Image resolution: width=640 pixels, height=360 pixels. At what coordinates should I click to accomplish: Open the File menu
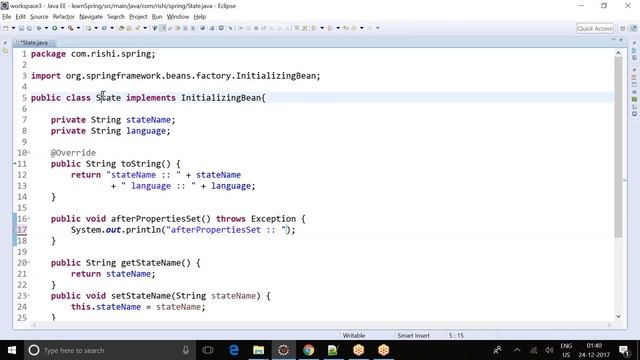[x=7, y=17]
